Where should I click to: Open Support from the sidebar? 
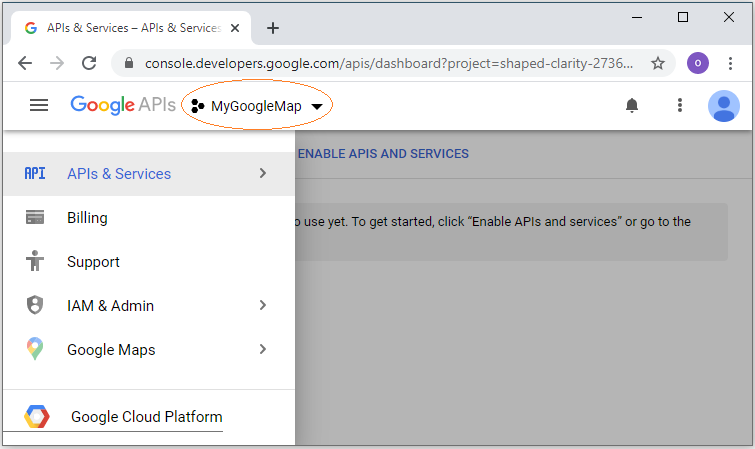pyautogui.click(x=149, y=262)
